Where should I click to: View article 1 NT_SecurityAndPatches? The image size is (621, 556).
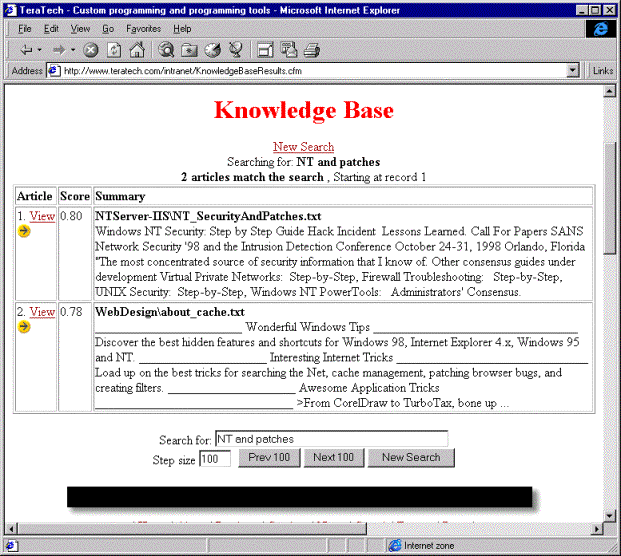coord(42,216)
